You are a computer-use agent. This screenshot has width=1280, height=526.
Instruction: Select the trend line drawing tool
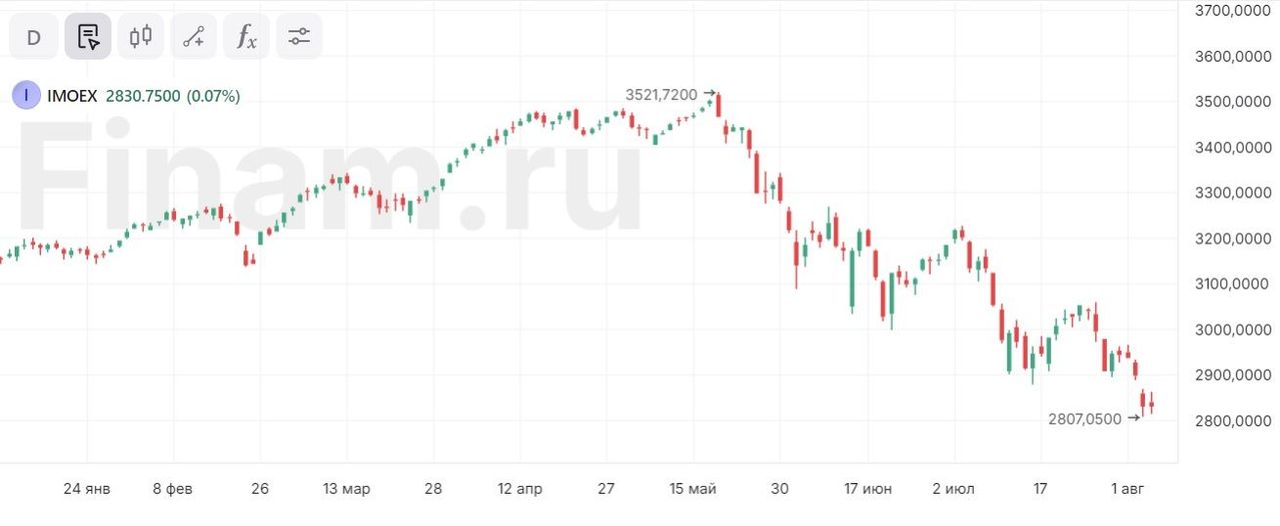point(194,38)
